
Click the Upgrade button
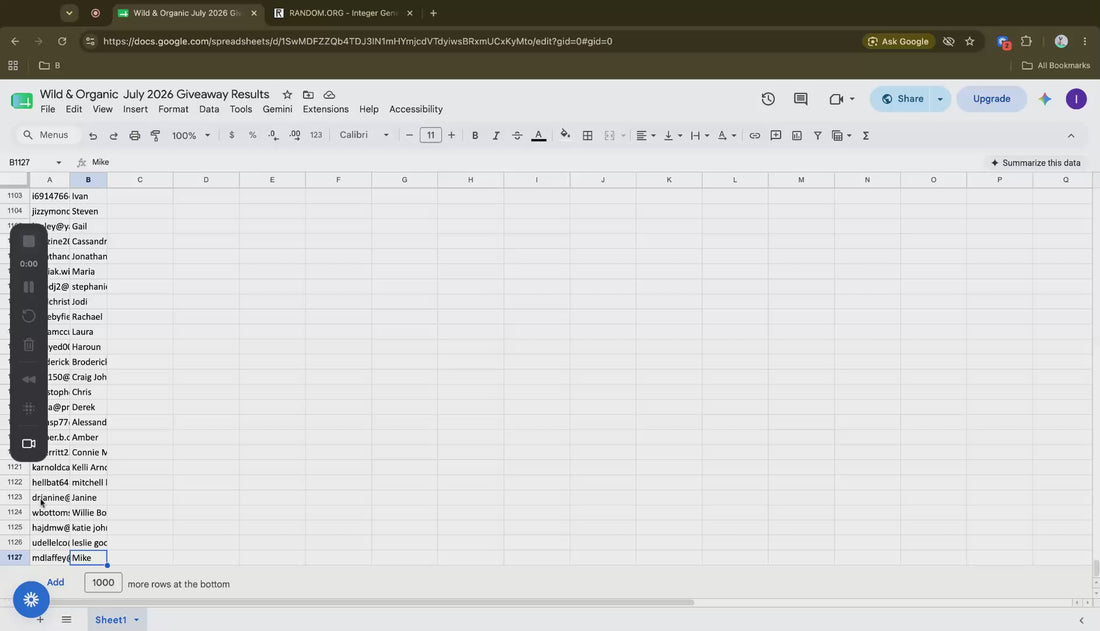pos(991,99)
